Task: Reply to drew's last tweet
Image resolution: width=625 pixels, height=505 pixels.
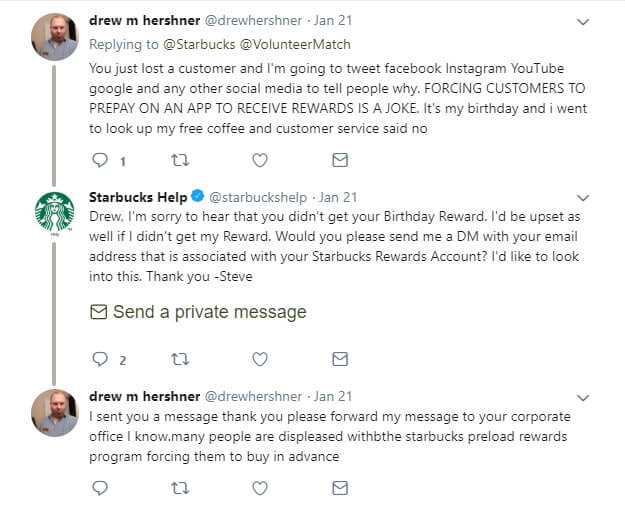Action: click(99, 487)
